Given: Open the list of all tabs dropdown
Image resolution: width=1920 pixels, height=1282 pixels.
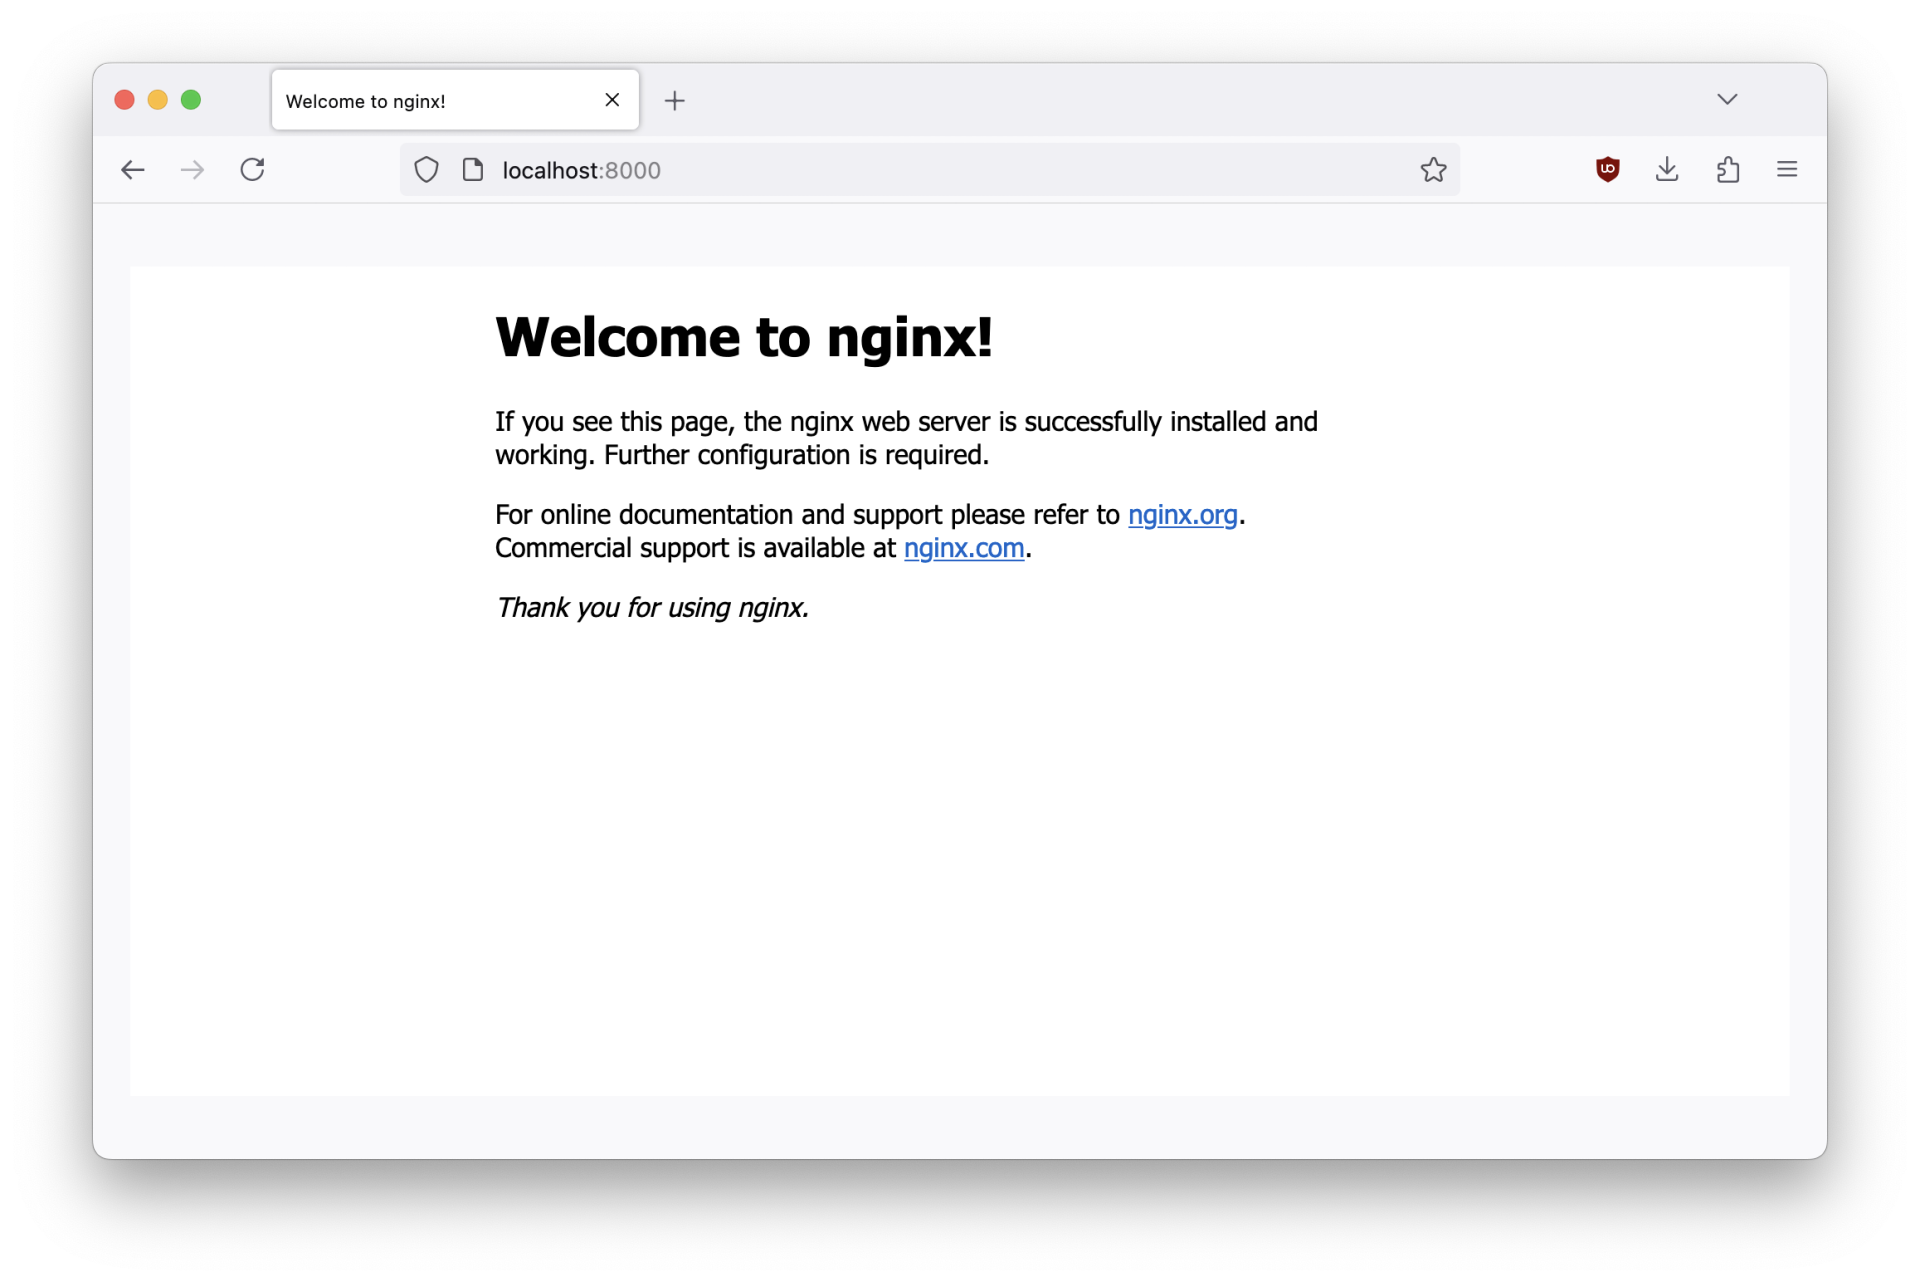Looking at the screenshot, I should pyautogui.click(x=1727, y=99).
